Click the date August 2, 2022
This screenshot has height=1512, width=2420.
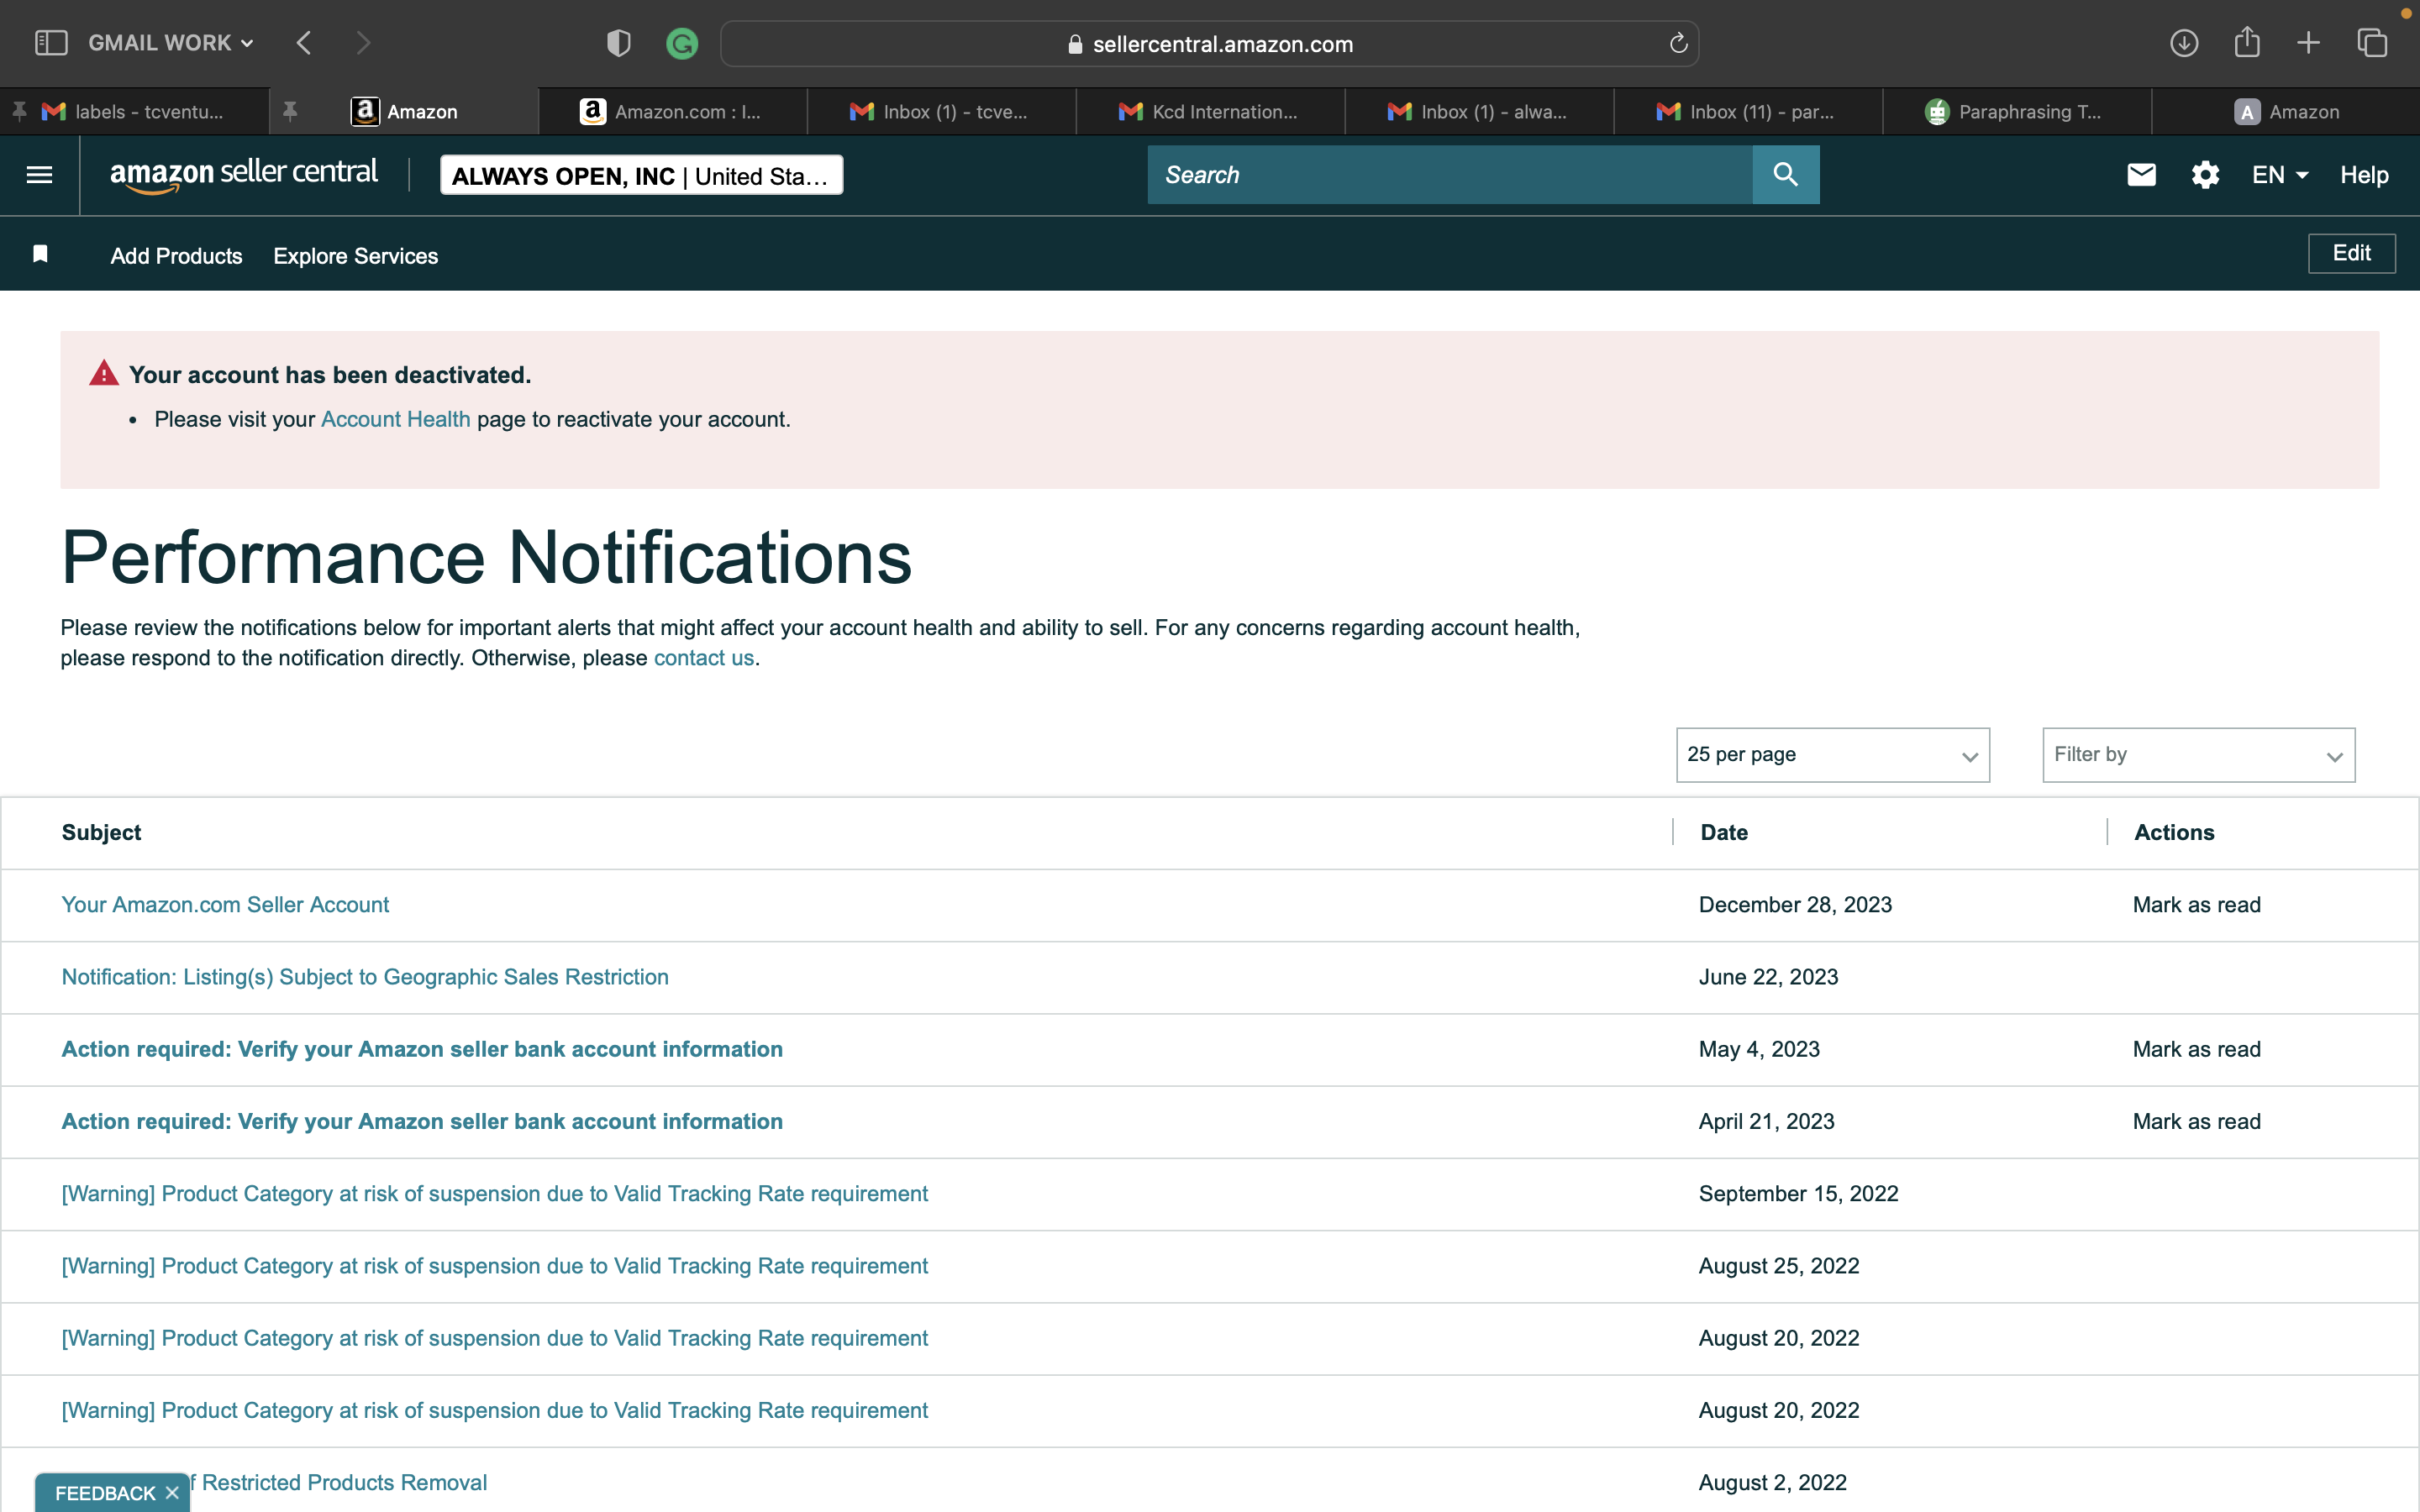1772,1482
